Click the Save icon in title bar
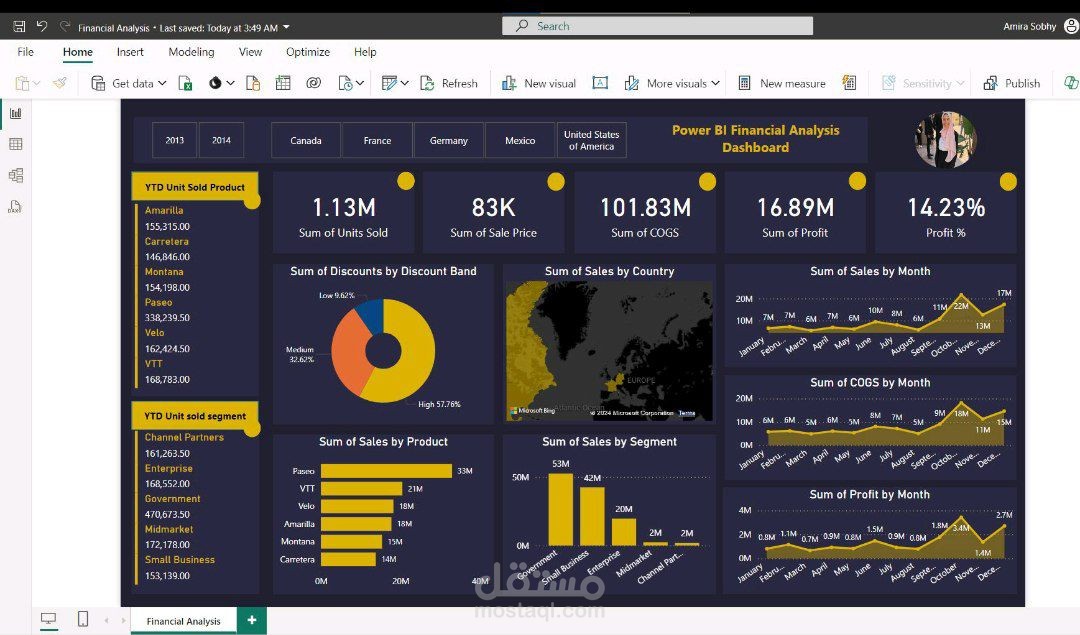 pyautogui.click(x=19, y=27)
